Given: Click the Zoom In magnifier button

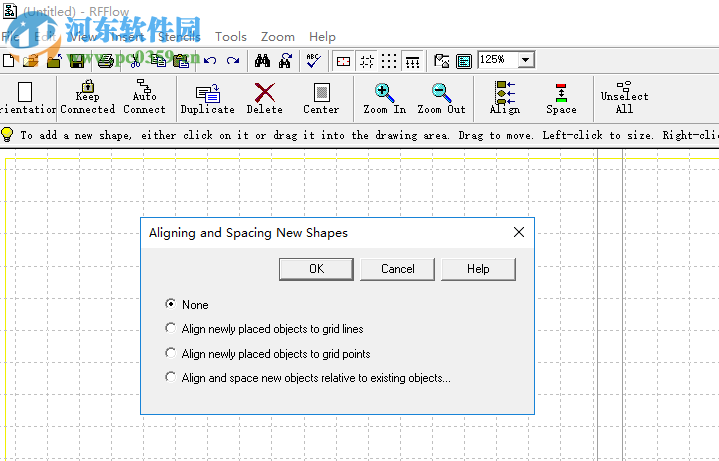Looking at the screenshot, I should pos(384,98).
